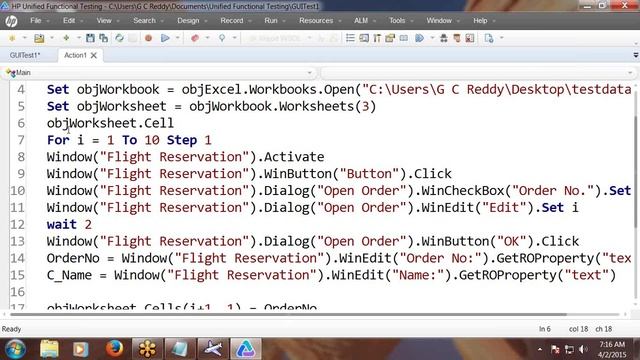The height and width of the screenshot is (360, 640).
Task: Open the ALM menu
Action: (361, 20)
